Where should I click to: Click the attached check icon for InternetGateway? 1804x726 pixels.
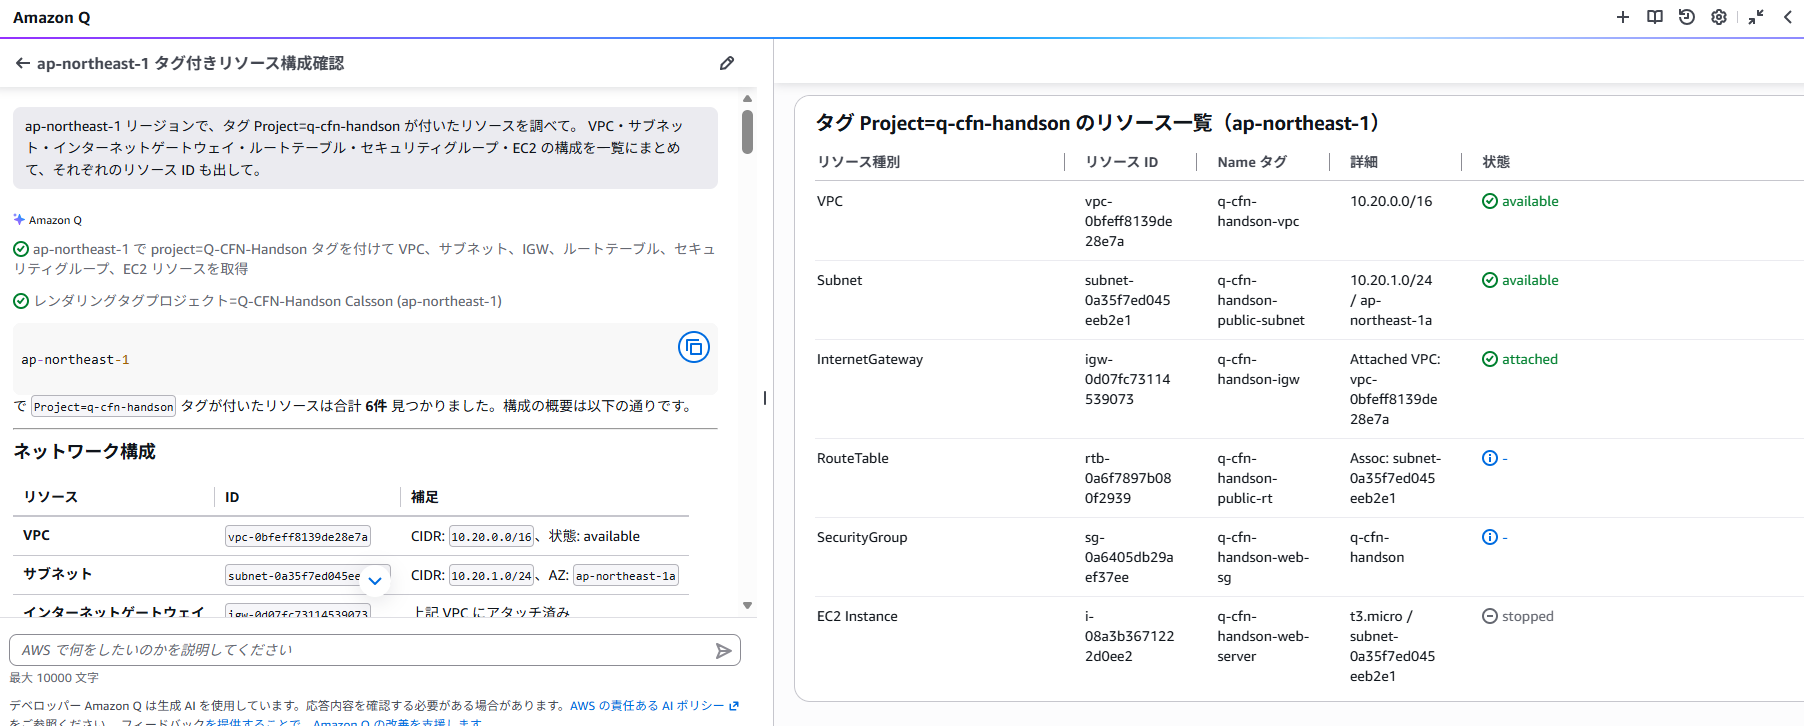coord(1490,359)
